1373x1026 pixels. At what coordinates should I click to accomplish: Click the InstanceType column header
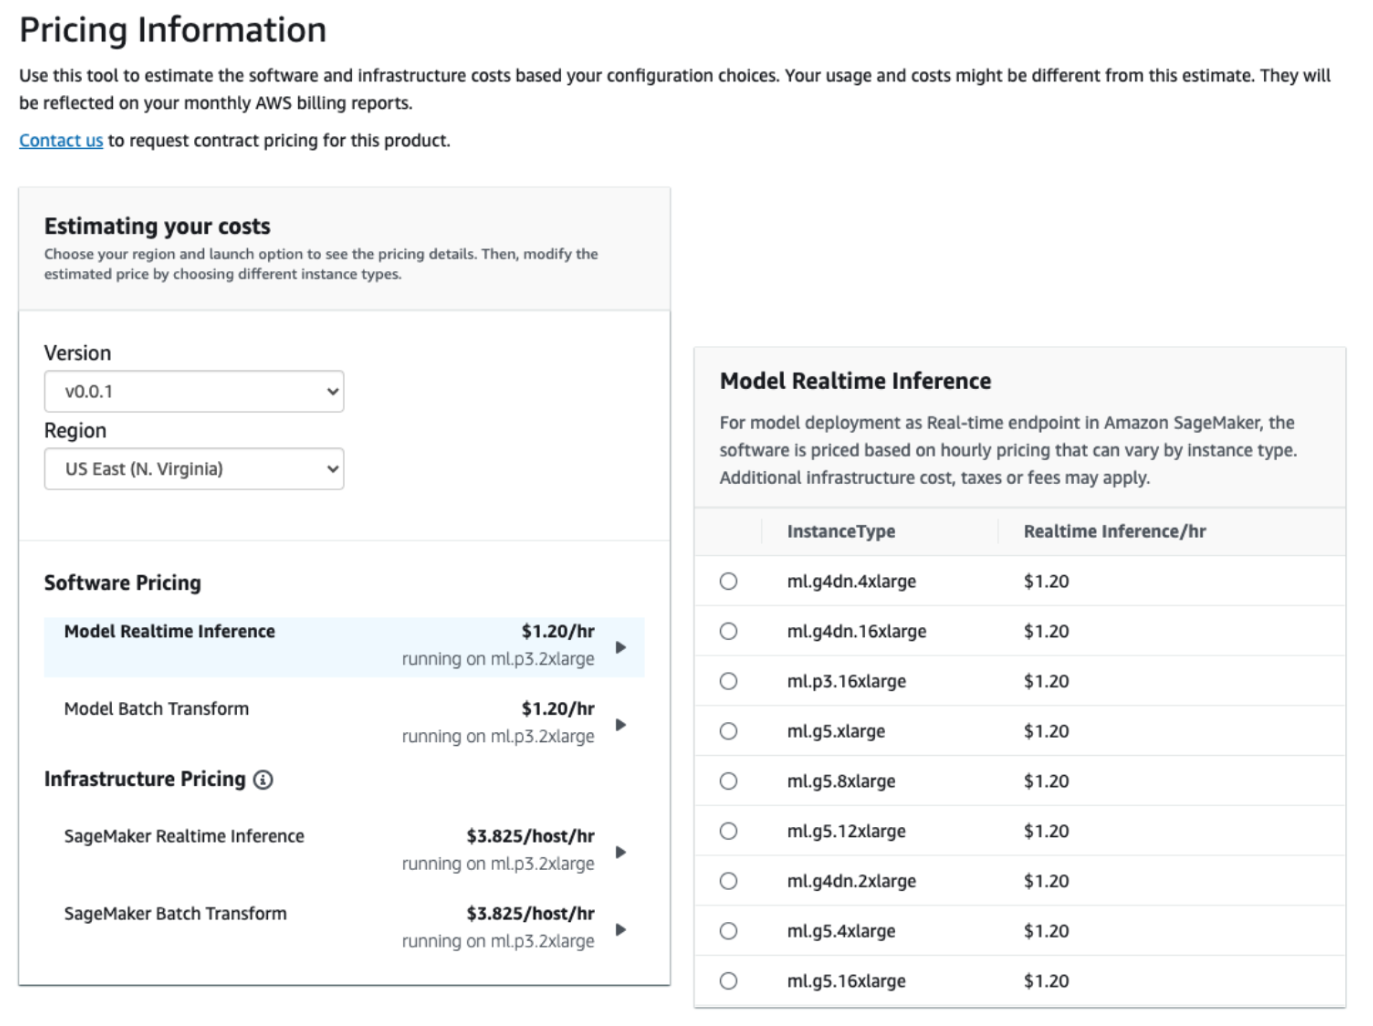click(x=841, y=531)
